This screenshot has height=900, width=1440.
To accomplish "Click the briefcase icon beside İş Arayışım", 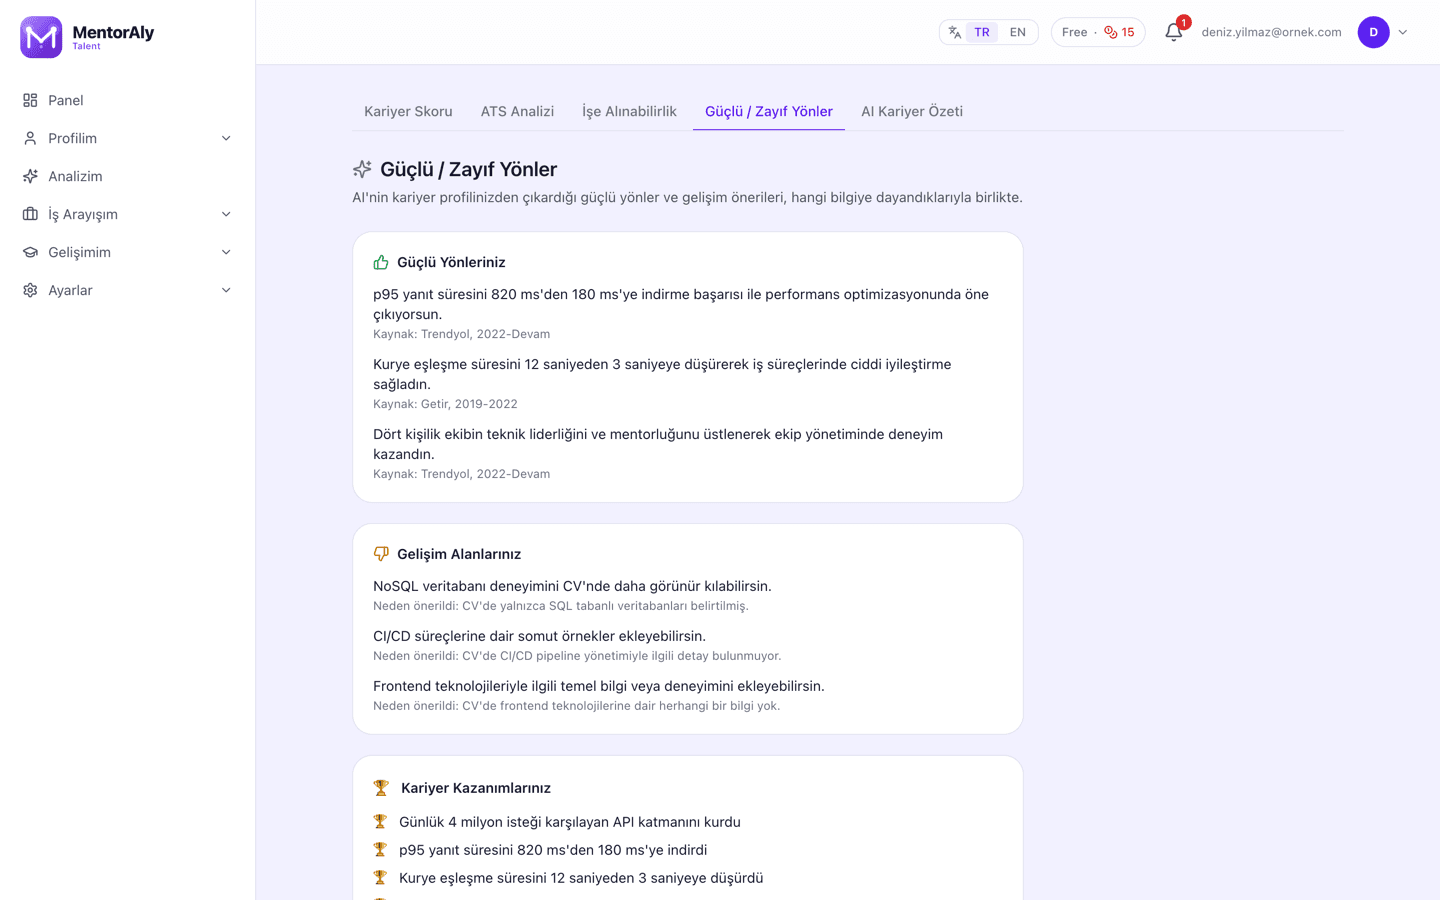I will tap(30, 214).
